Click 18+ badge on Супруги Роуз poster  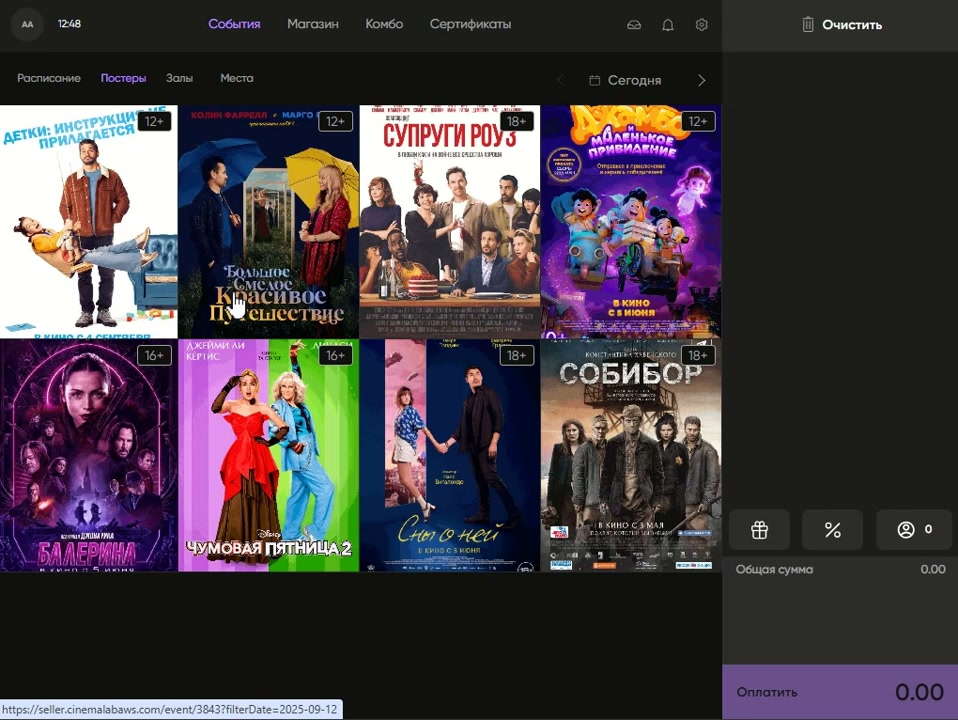click(516, 121)
